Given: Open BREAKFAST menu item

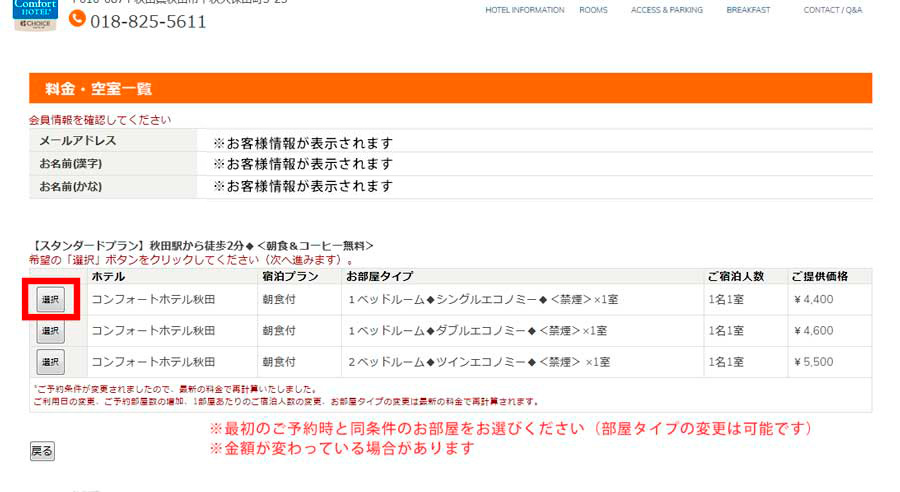Looking at the screenshot, I should point(748,10).
